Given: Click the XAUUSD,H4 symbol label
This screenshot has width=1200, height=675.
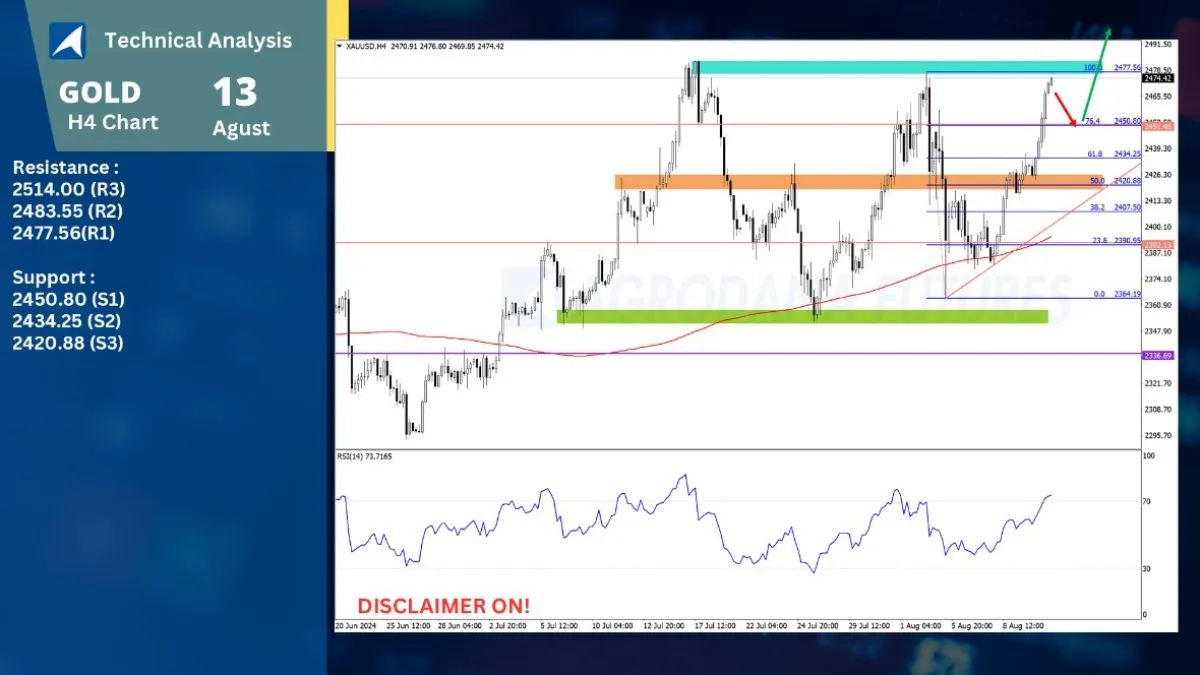Looking at the screenshot, I should (365, 46).
